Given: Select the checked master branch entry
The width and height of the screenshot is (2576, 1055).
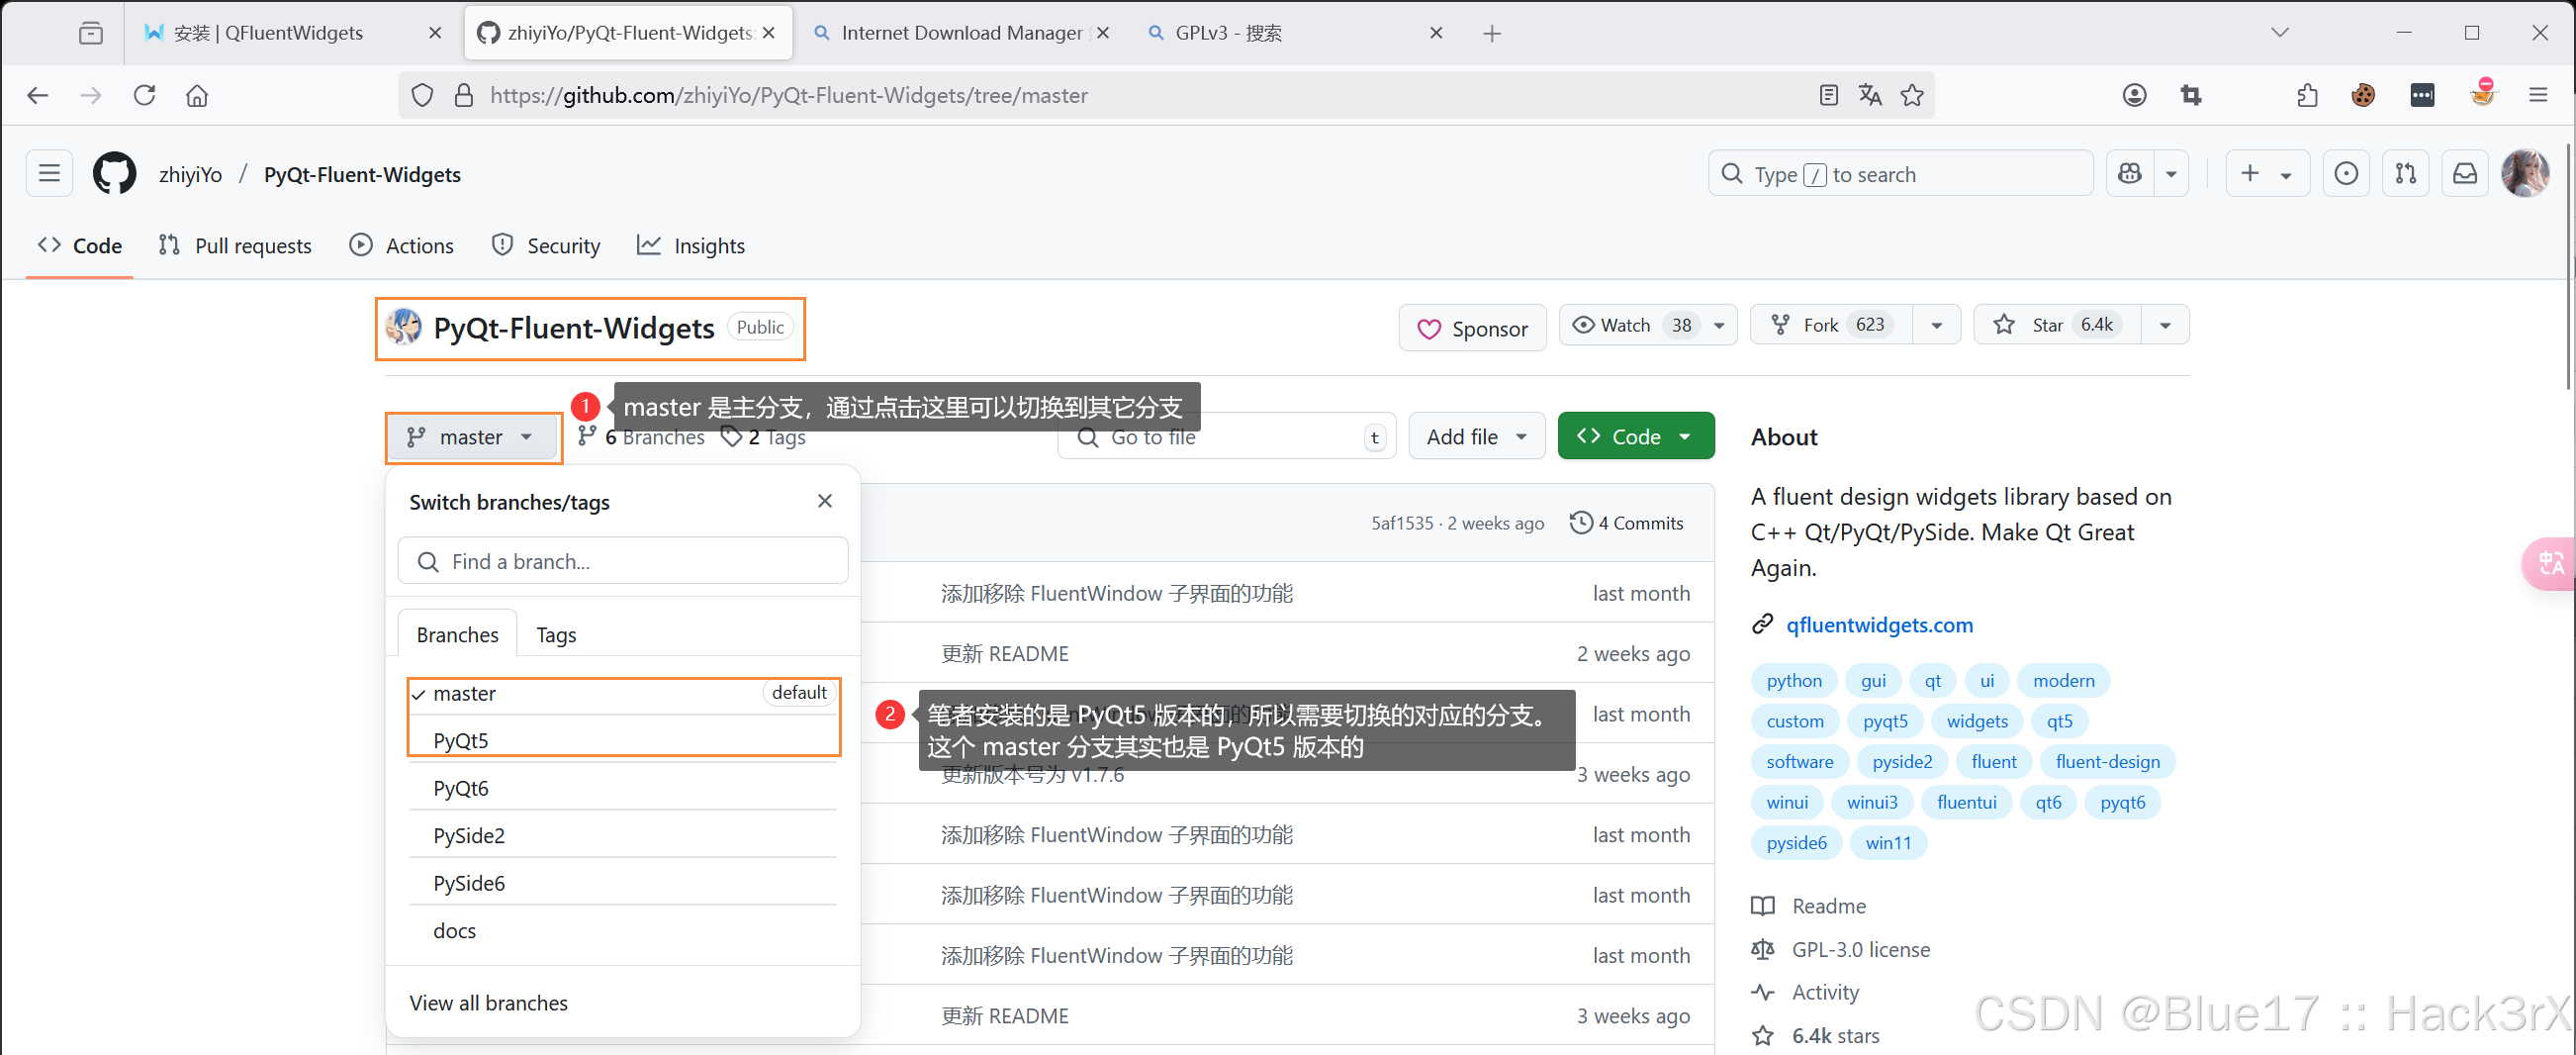Looking at the screenshot, I should click(x=622, y=693).
